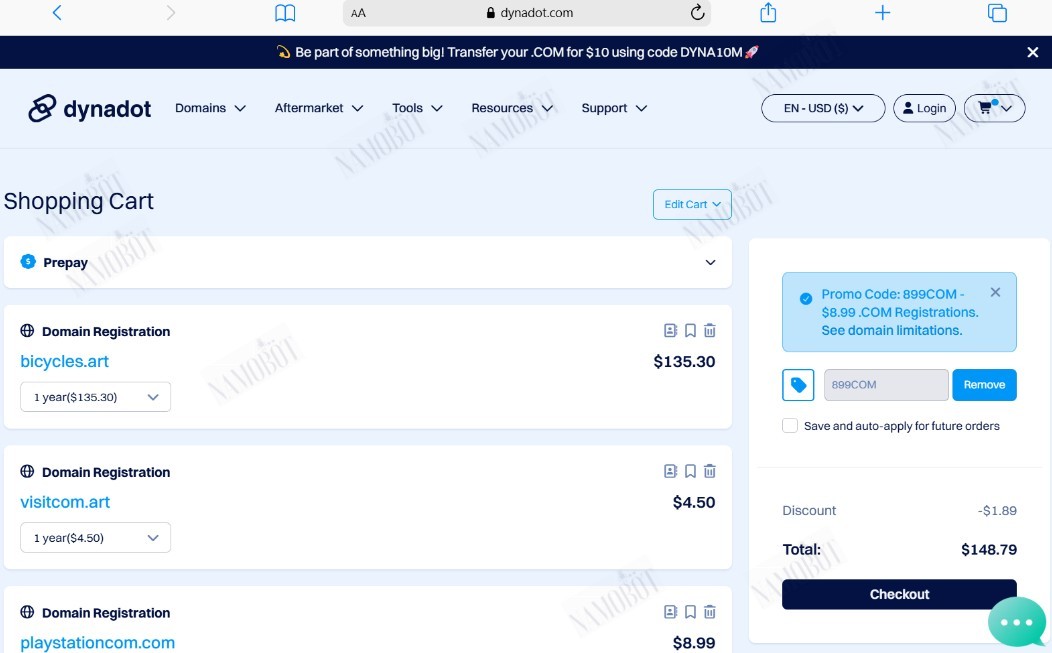Remove the applied promo code
This screenshot has height=653, width=1052.
point(984,385)
